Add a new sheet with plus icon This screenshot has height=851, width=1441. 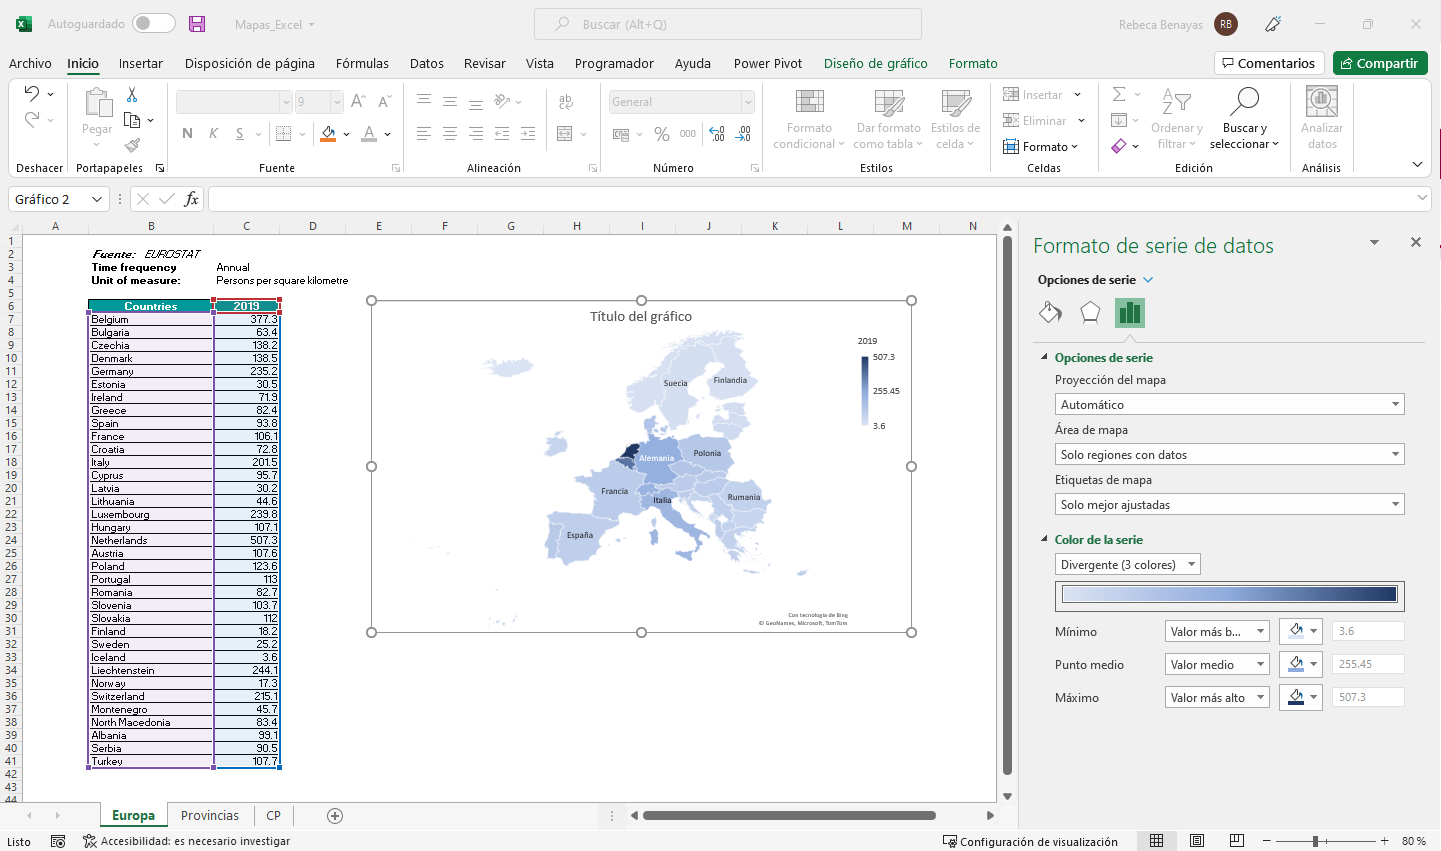point(335,816)
